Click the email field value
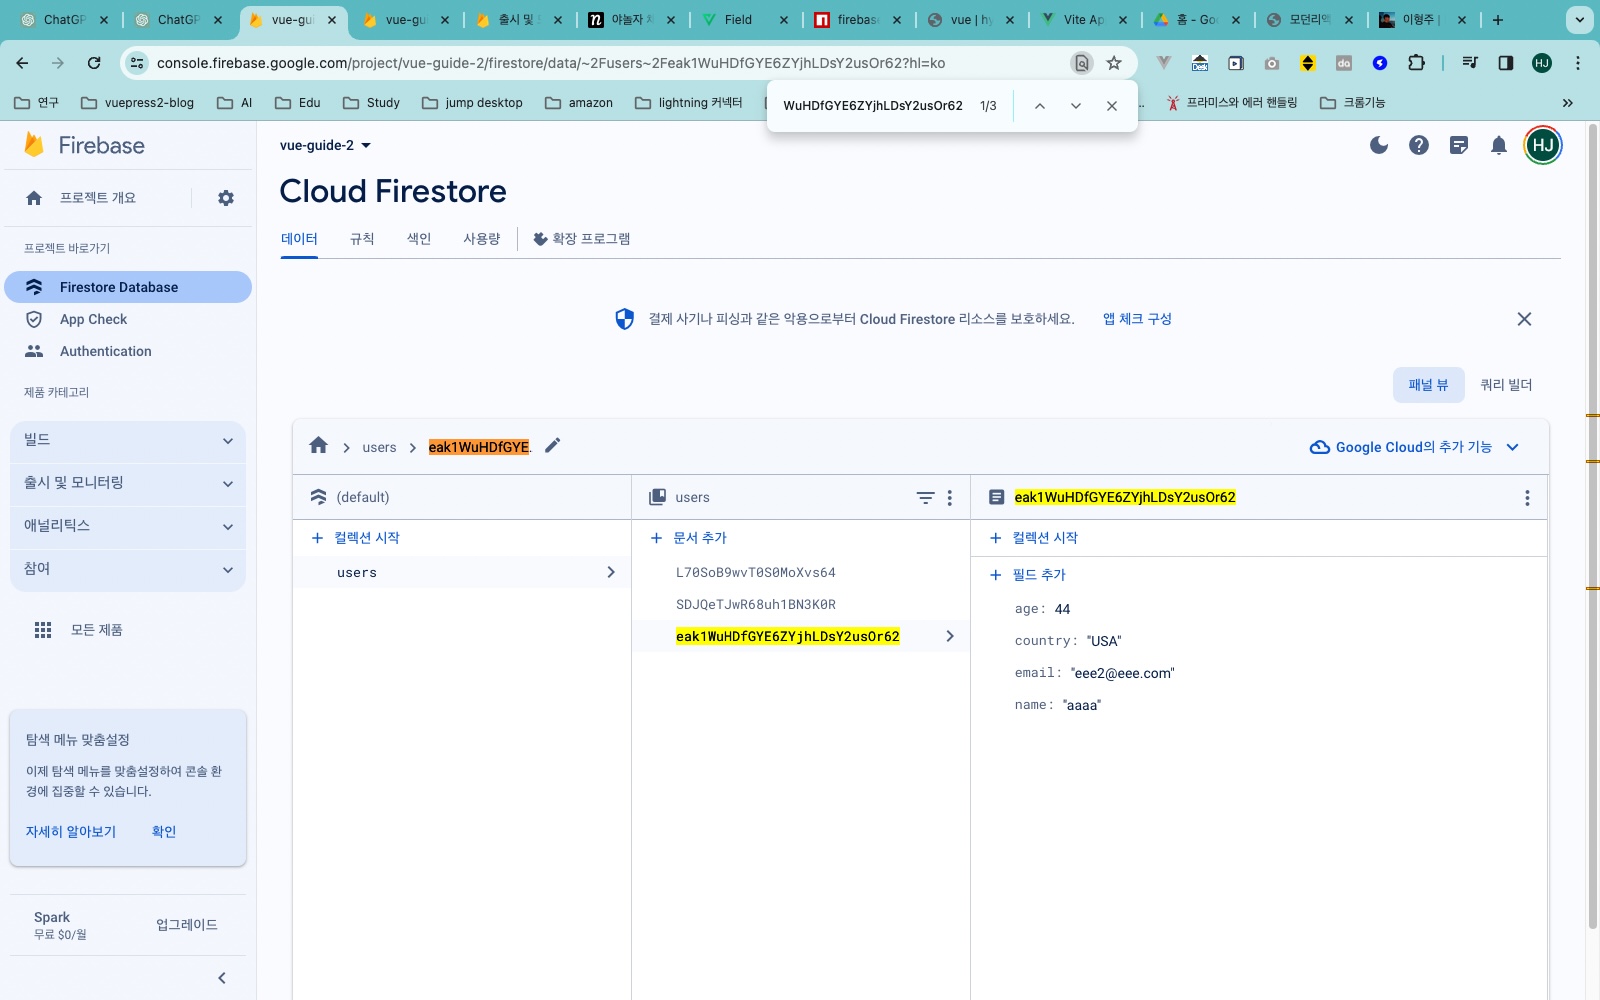Screen dimensions: 1600x1000 (1122, 673)
